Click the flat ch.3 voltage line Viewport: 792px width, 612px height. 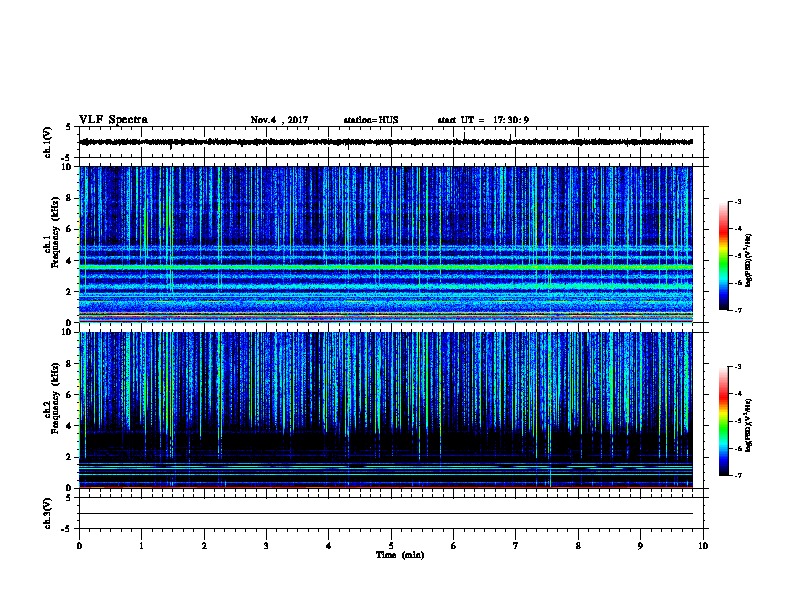386,514
